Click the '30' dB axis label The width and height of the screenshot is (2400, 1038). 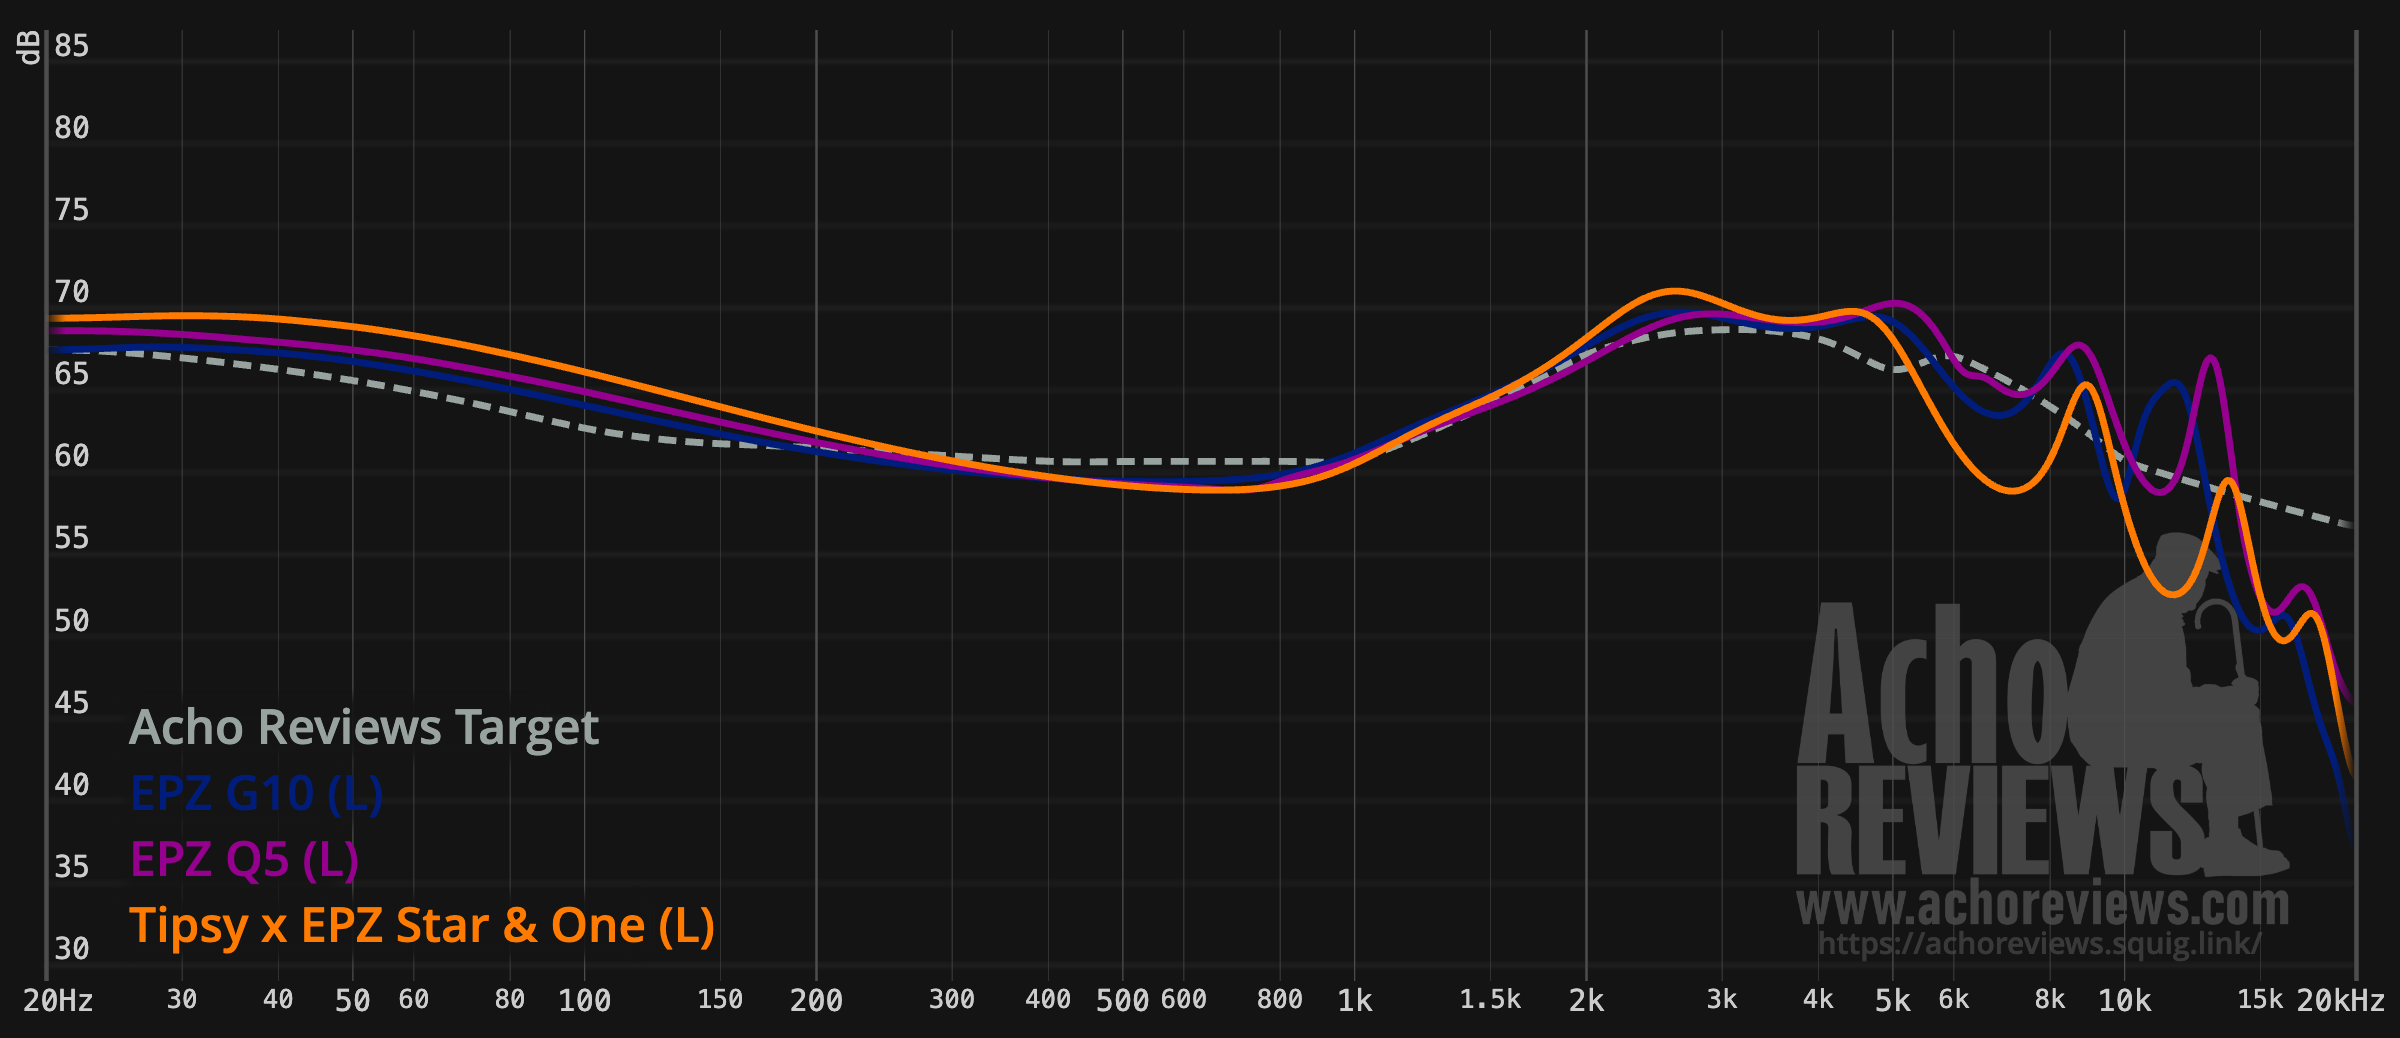[72, 948]
